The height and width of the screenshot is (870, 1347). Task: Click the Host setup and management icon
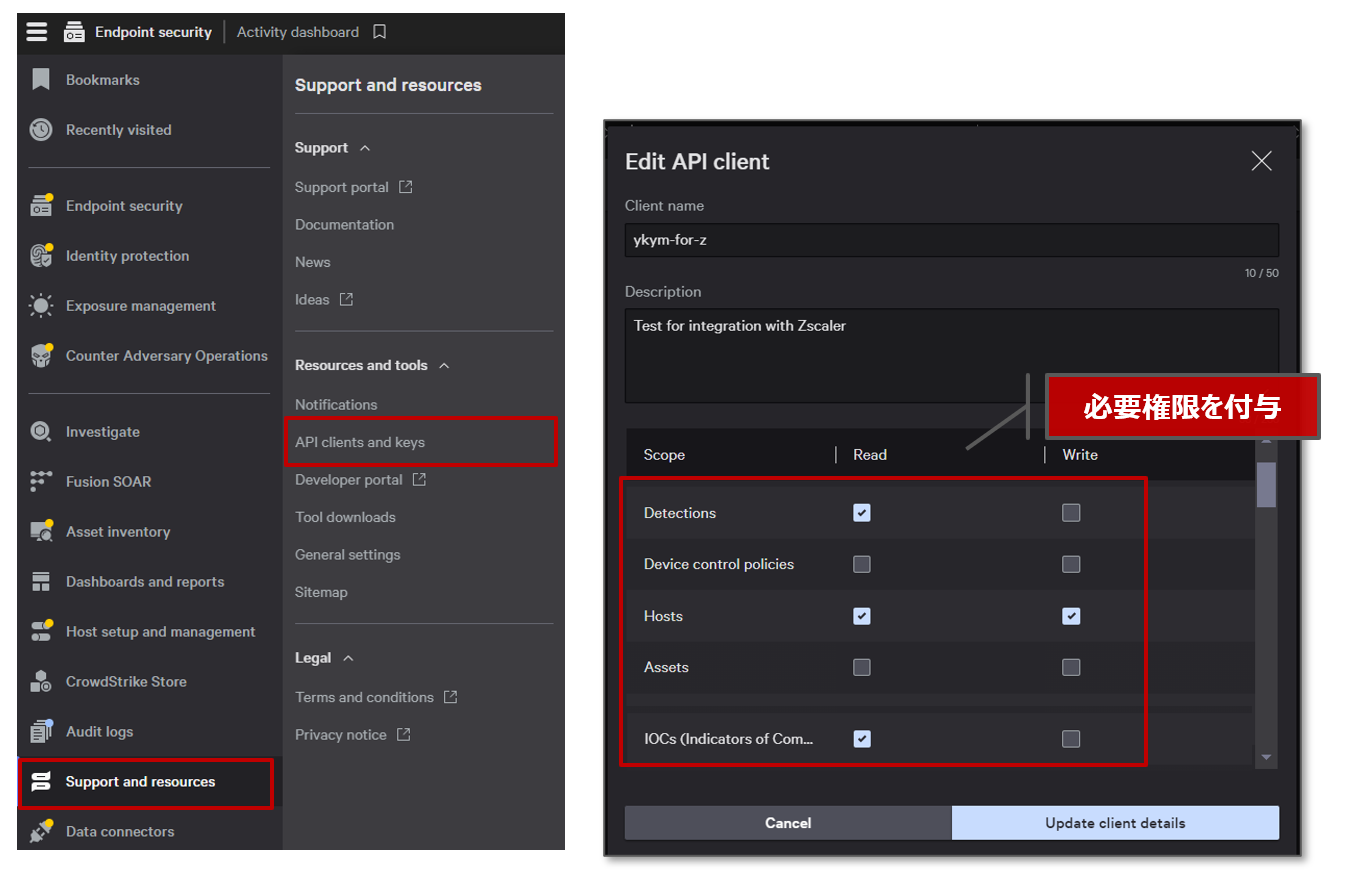click(41, 631)
